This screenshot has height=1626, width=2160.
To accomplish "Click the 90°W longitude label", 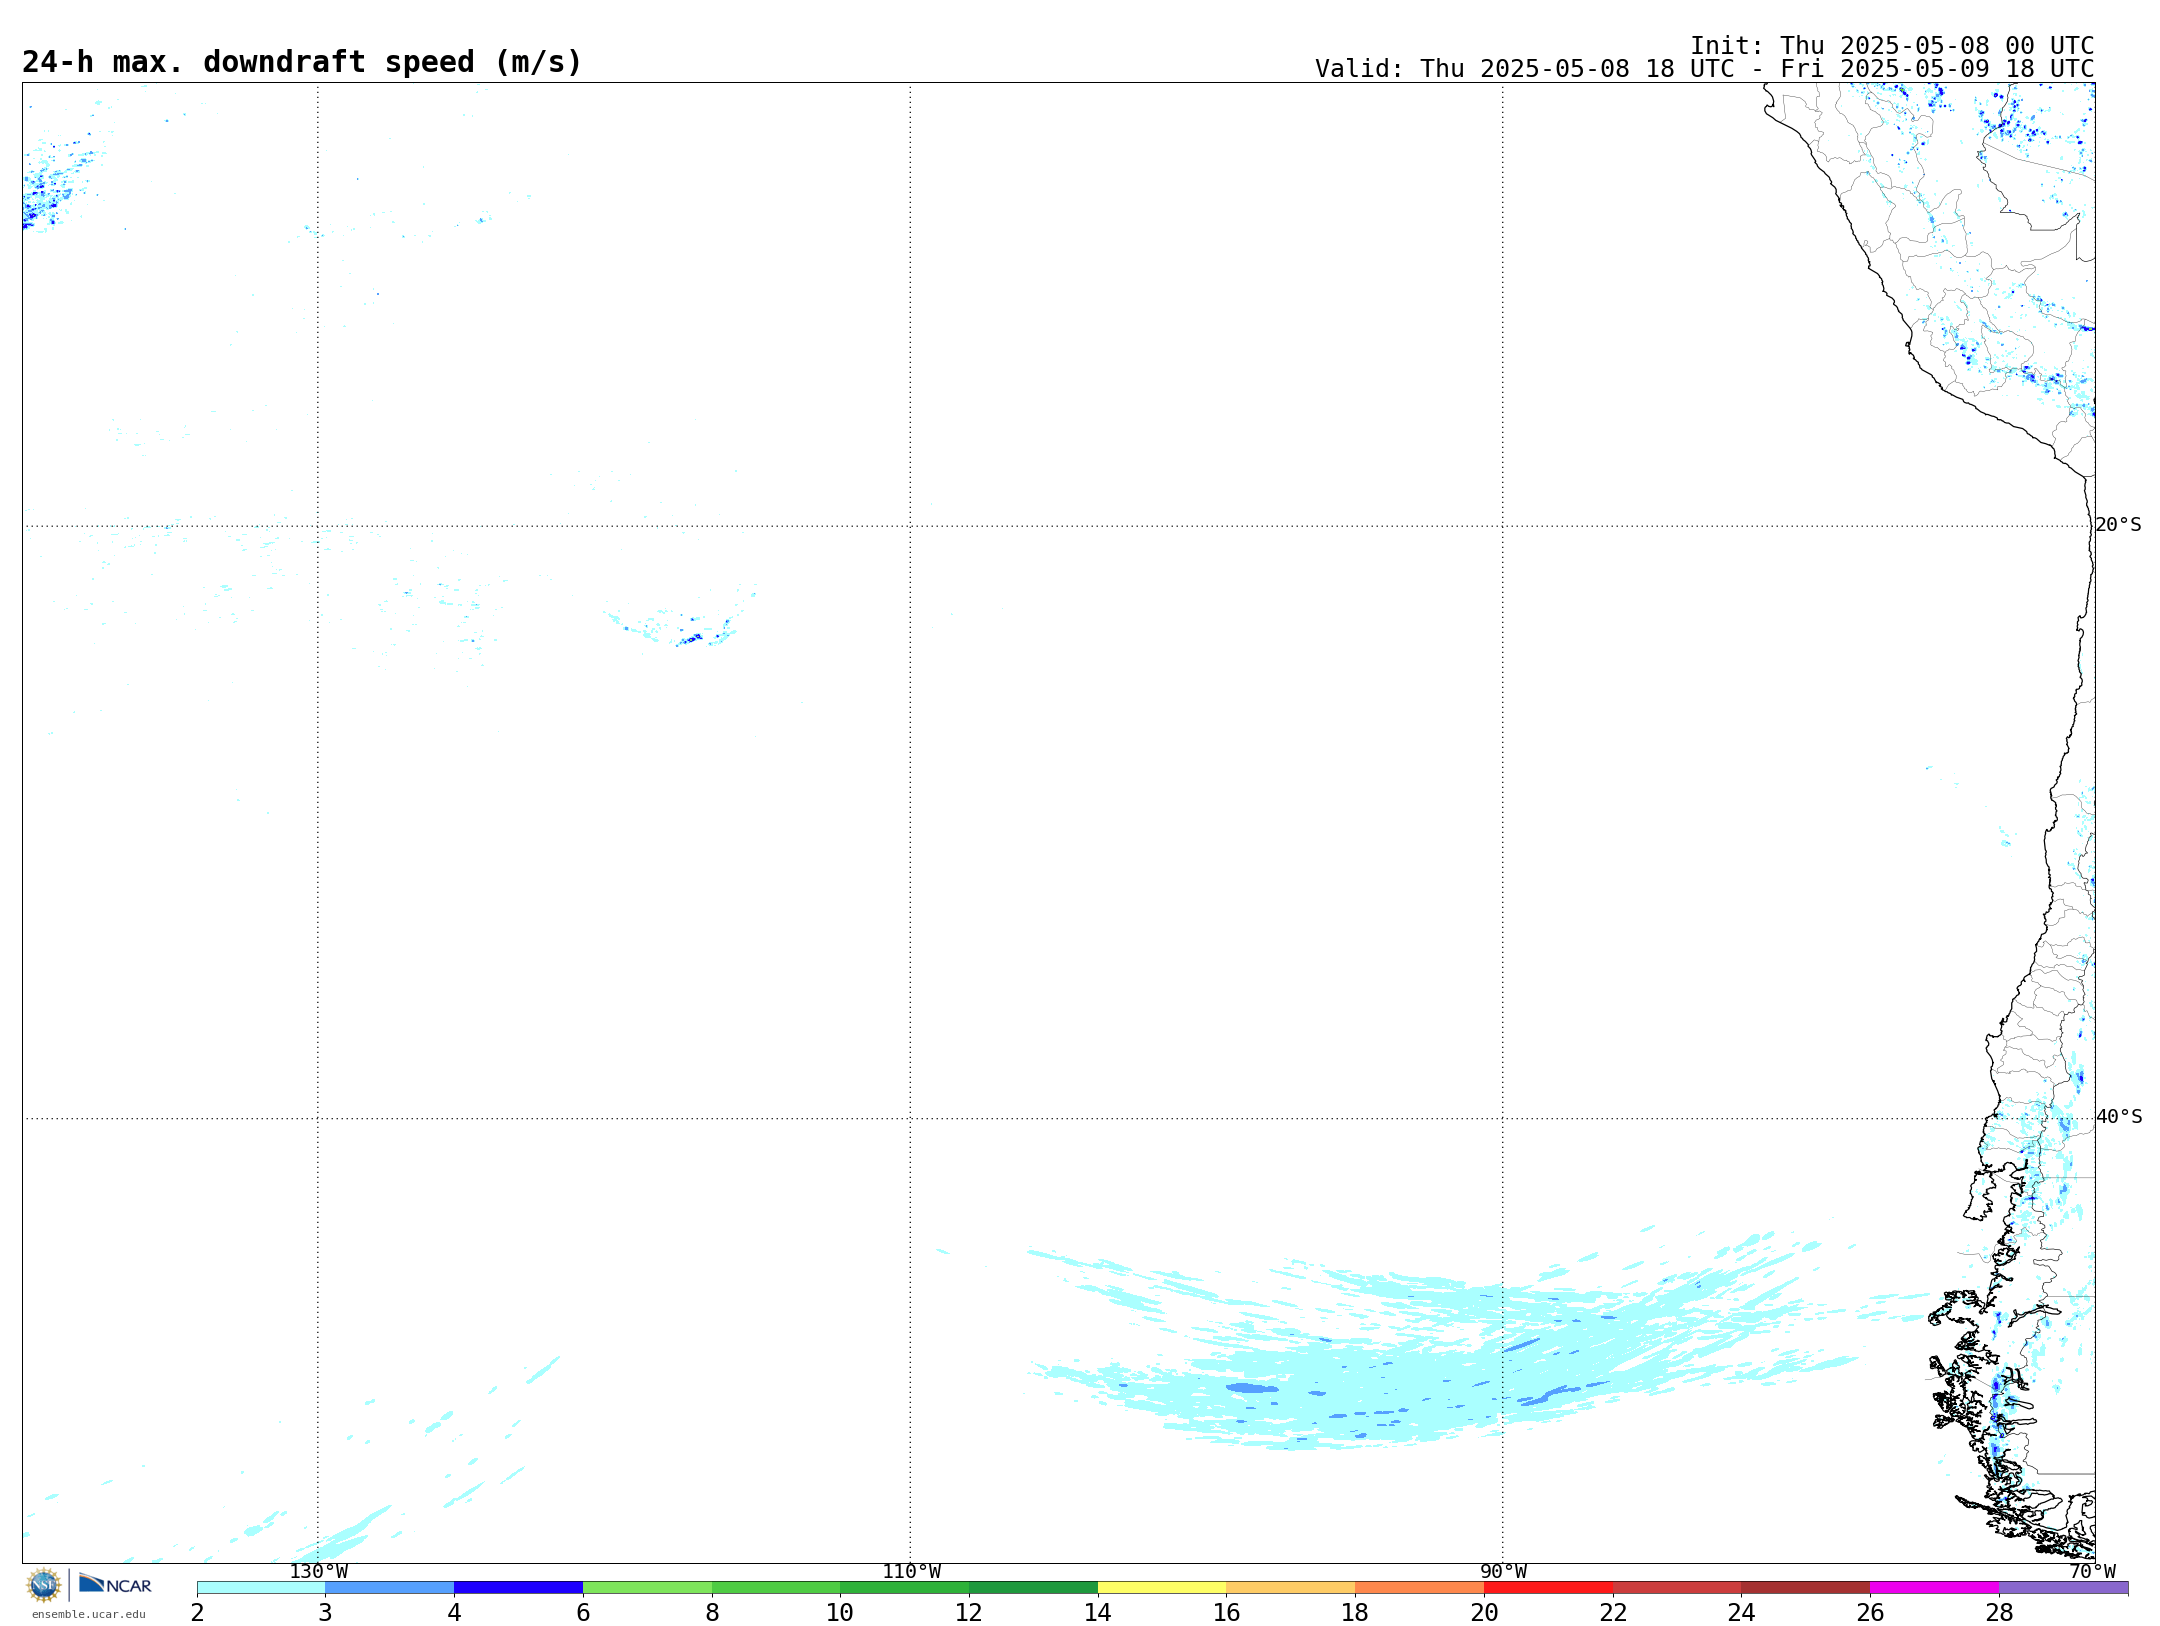I will click(1503, 1572).
